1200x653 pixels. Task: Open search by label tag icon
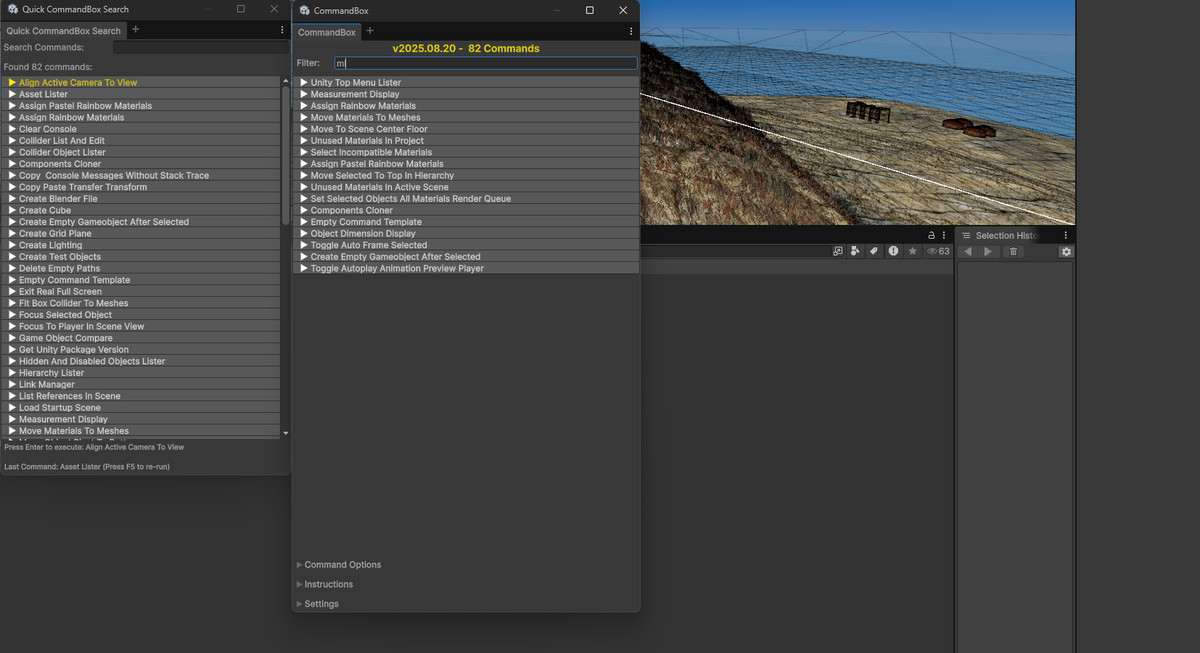(874, 251)
